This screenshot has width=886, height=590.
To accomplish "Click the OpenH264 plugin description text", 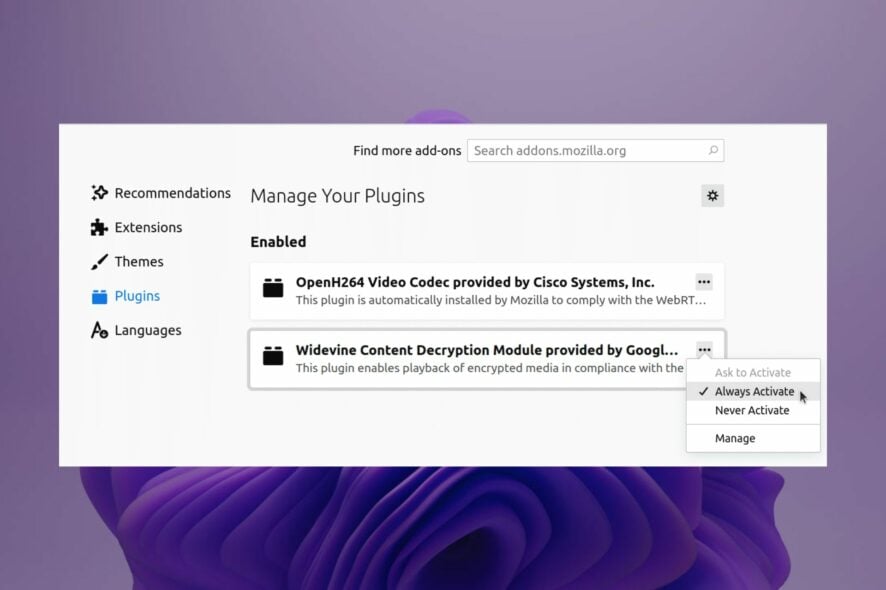I will 501,300.
